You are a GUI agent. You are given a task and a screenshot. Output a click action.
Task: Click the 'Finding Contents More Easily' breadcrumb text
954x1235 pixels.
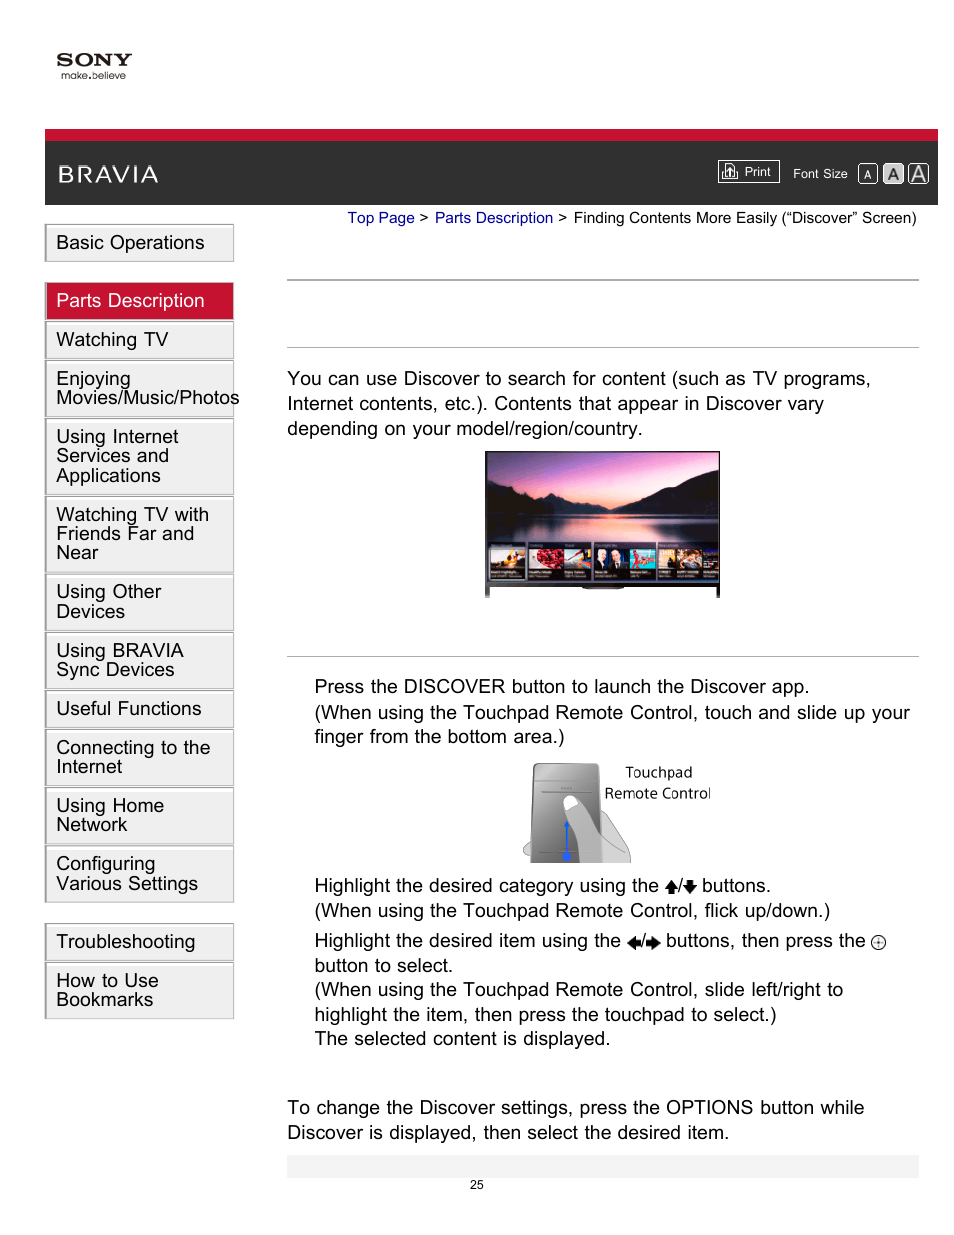(x=745, y=218)
